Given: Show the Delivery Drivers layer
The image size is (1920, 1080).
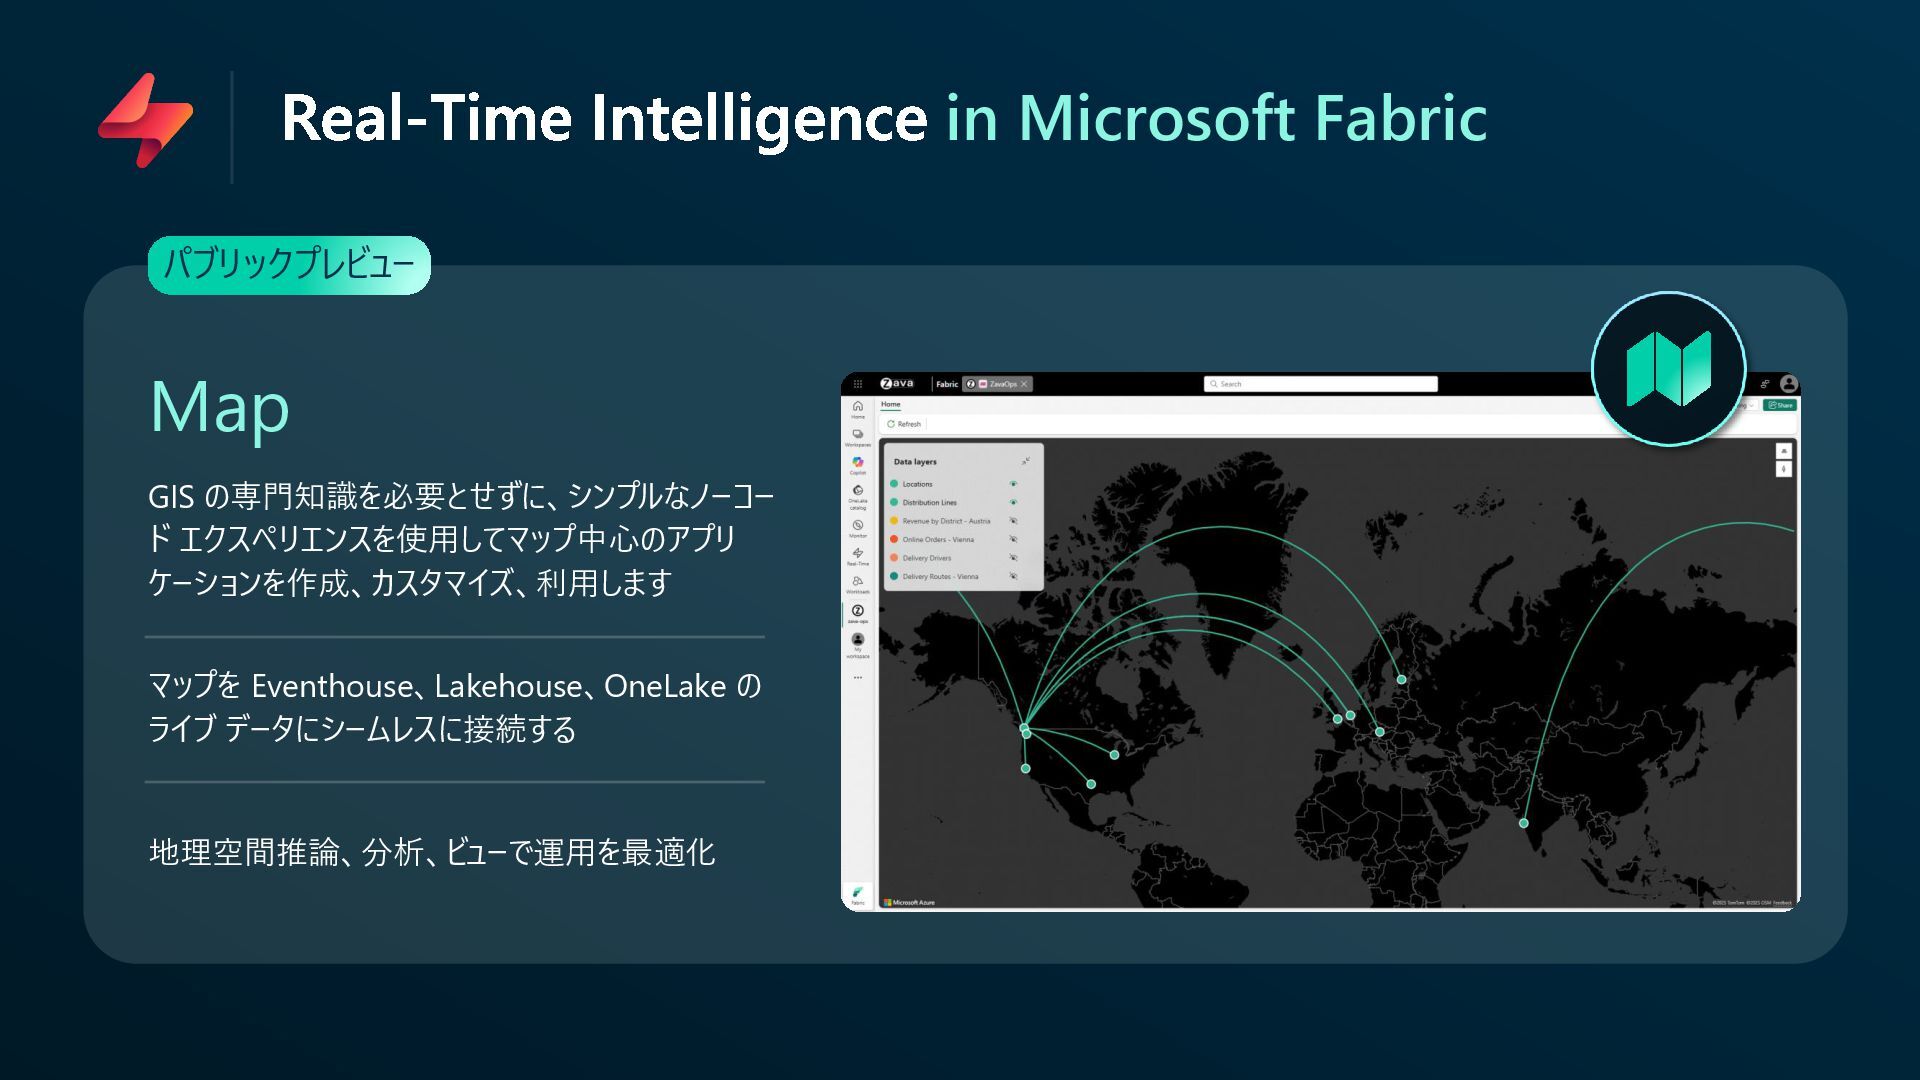Looking at the screenshot, I should [x=1013, y=558].
